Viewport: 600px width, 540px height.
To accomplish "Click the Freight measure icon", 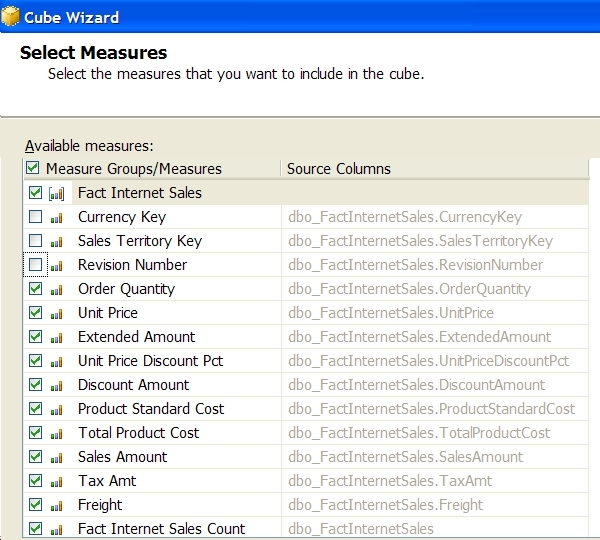I will pyautogui.click(x=56, y=506).
